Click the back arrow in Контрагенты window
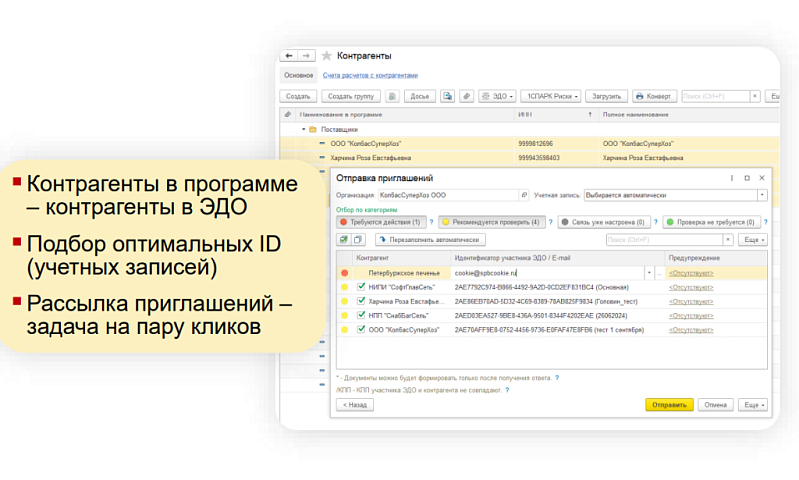The height and width of the screenshot is (480, 799). pyautogui.click(x=289, y=56)
